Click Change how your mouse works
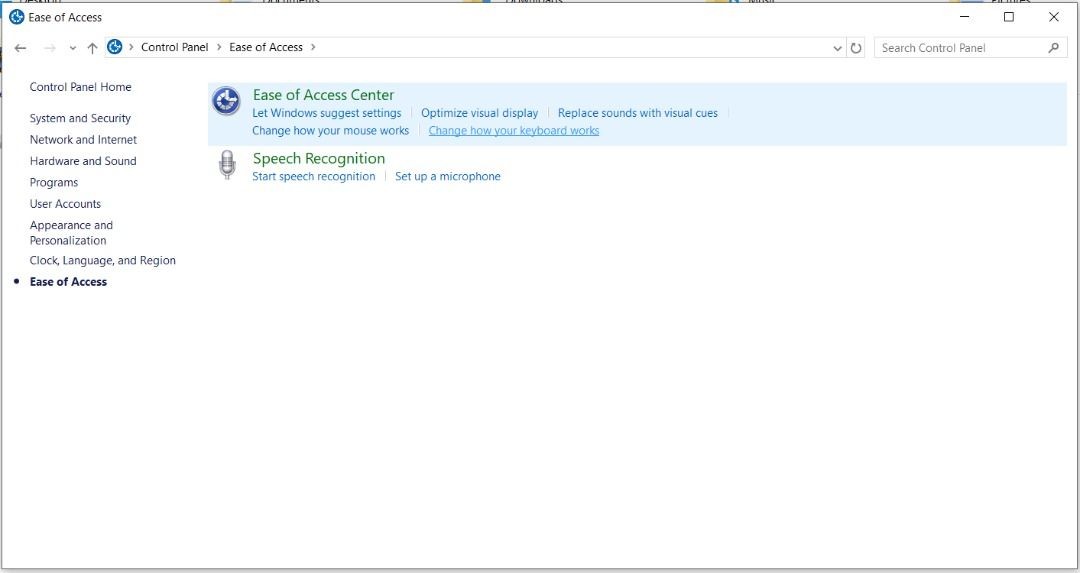 coord(331,130)
